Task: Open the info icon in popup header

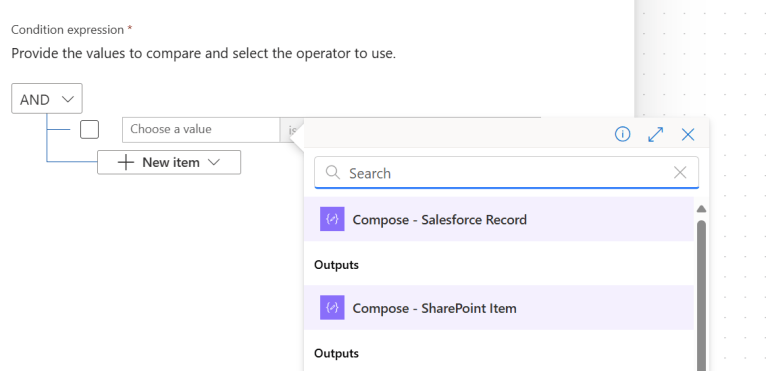Action: [x=622, y=134]
